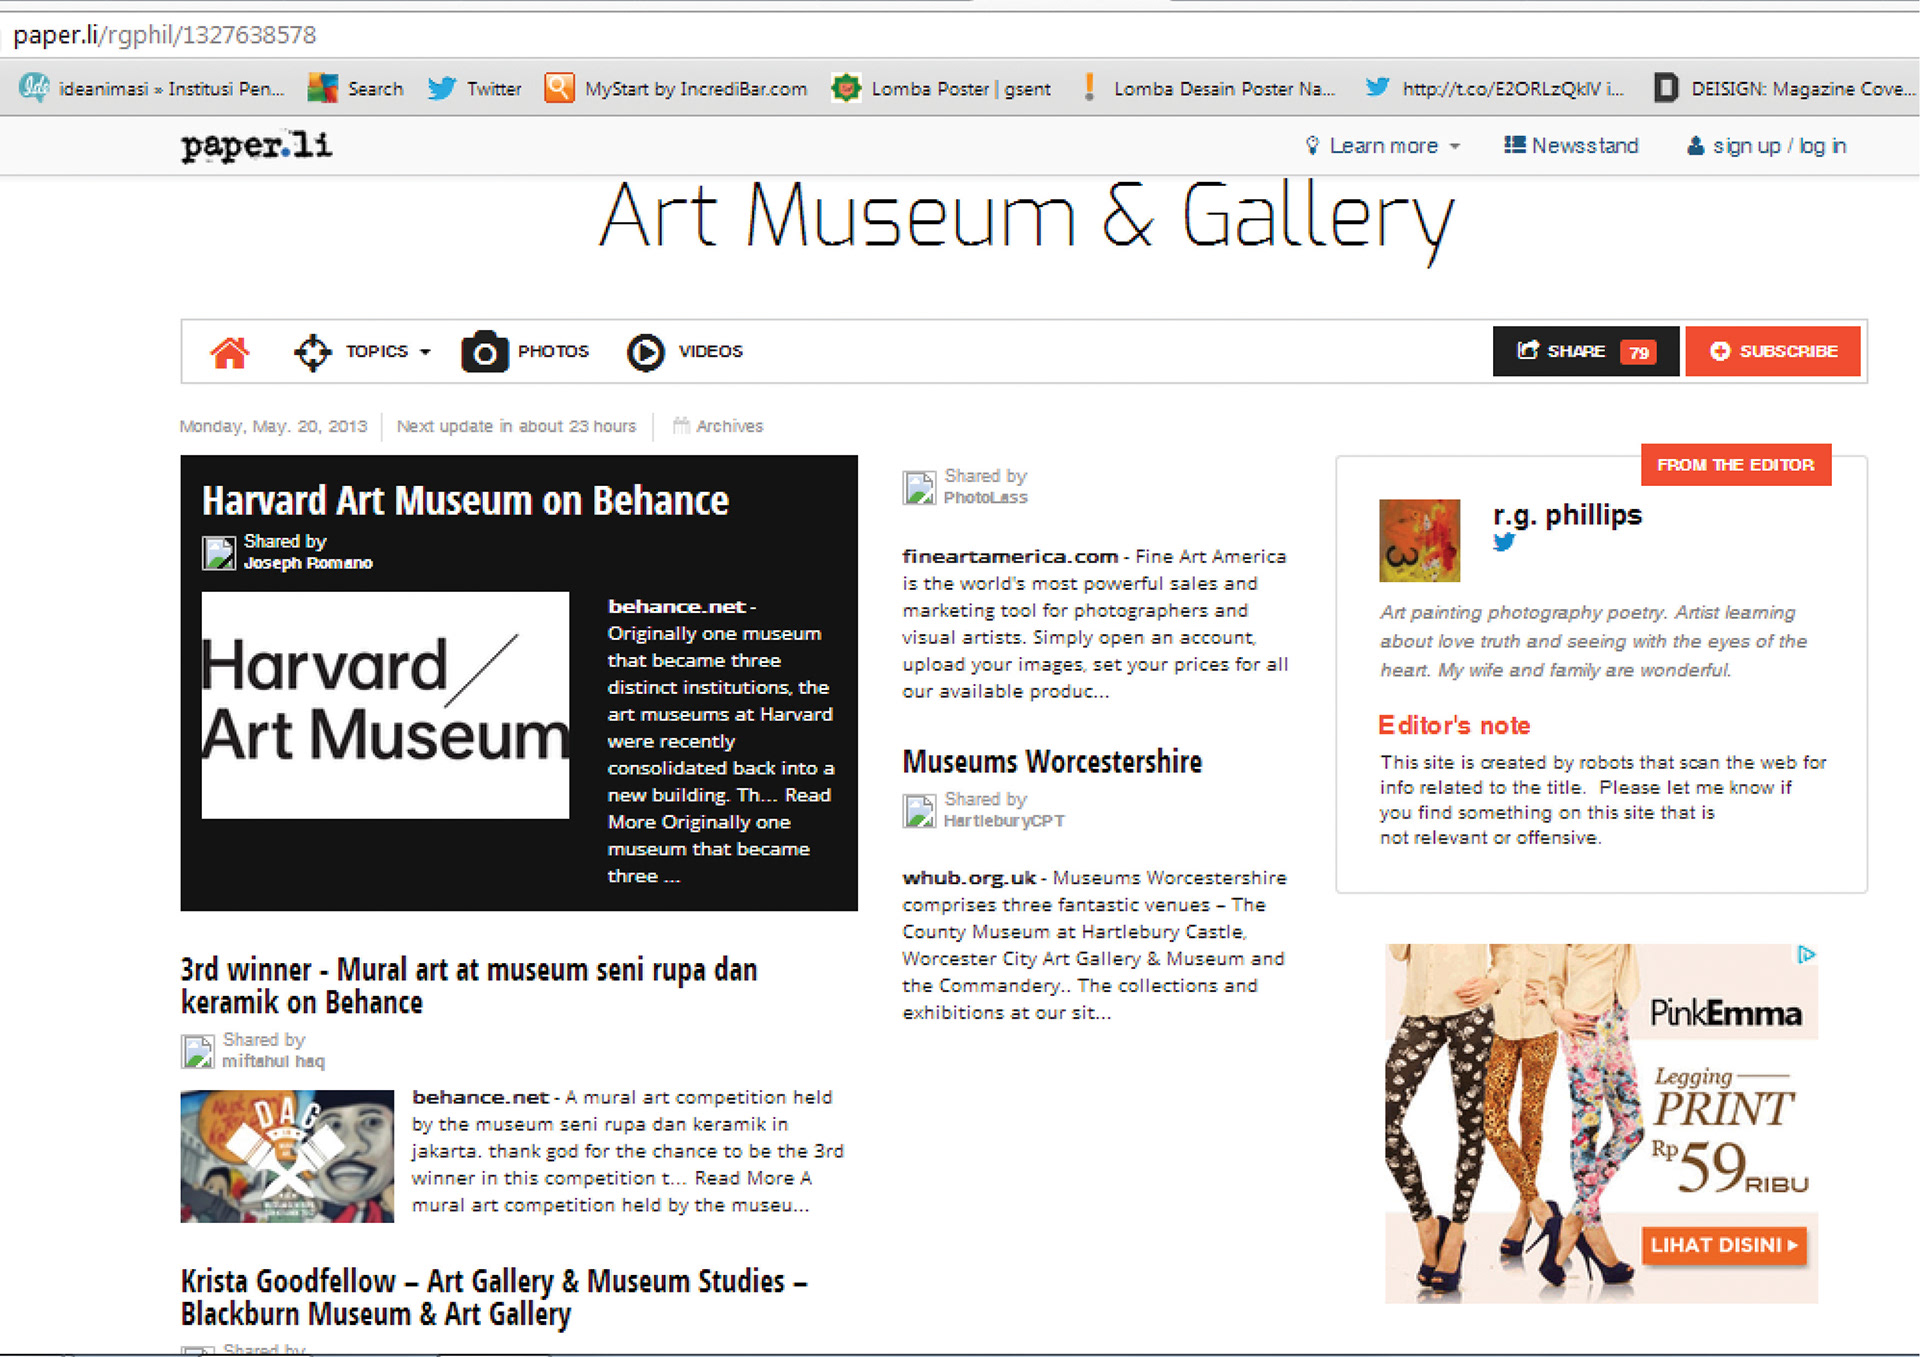Viewport: 1920px width, 1357px height.
Task: Click the Editor's note heading
Action: tap(1454, 725)
